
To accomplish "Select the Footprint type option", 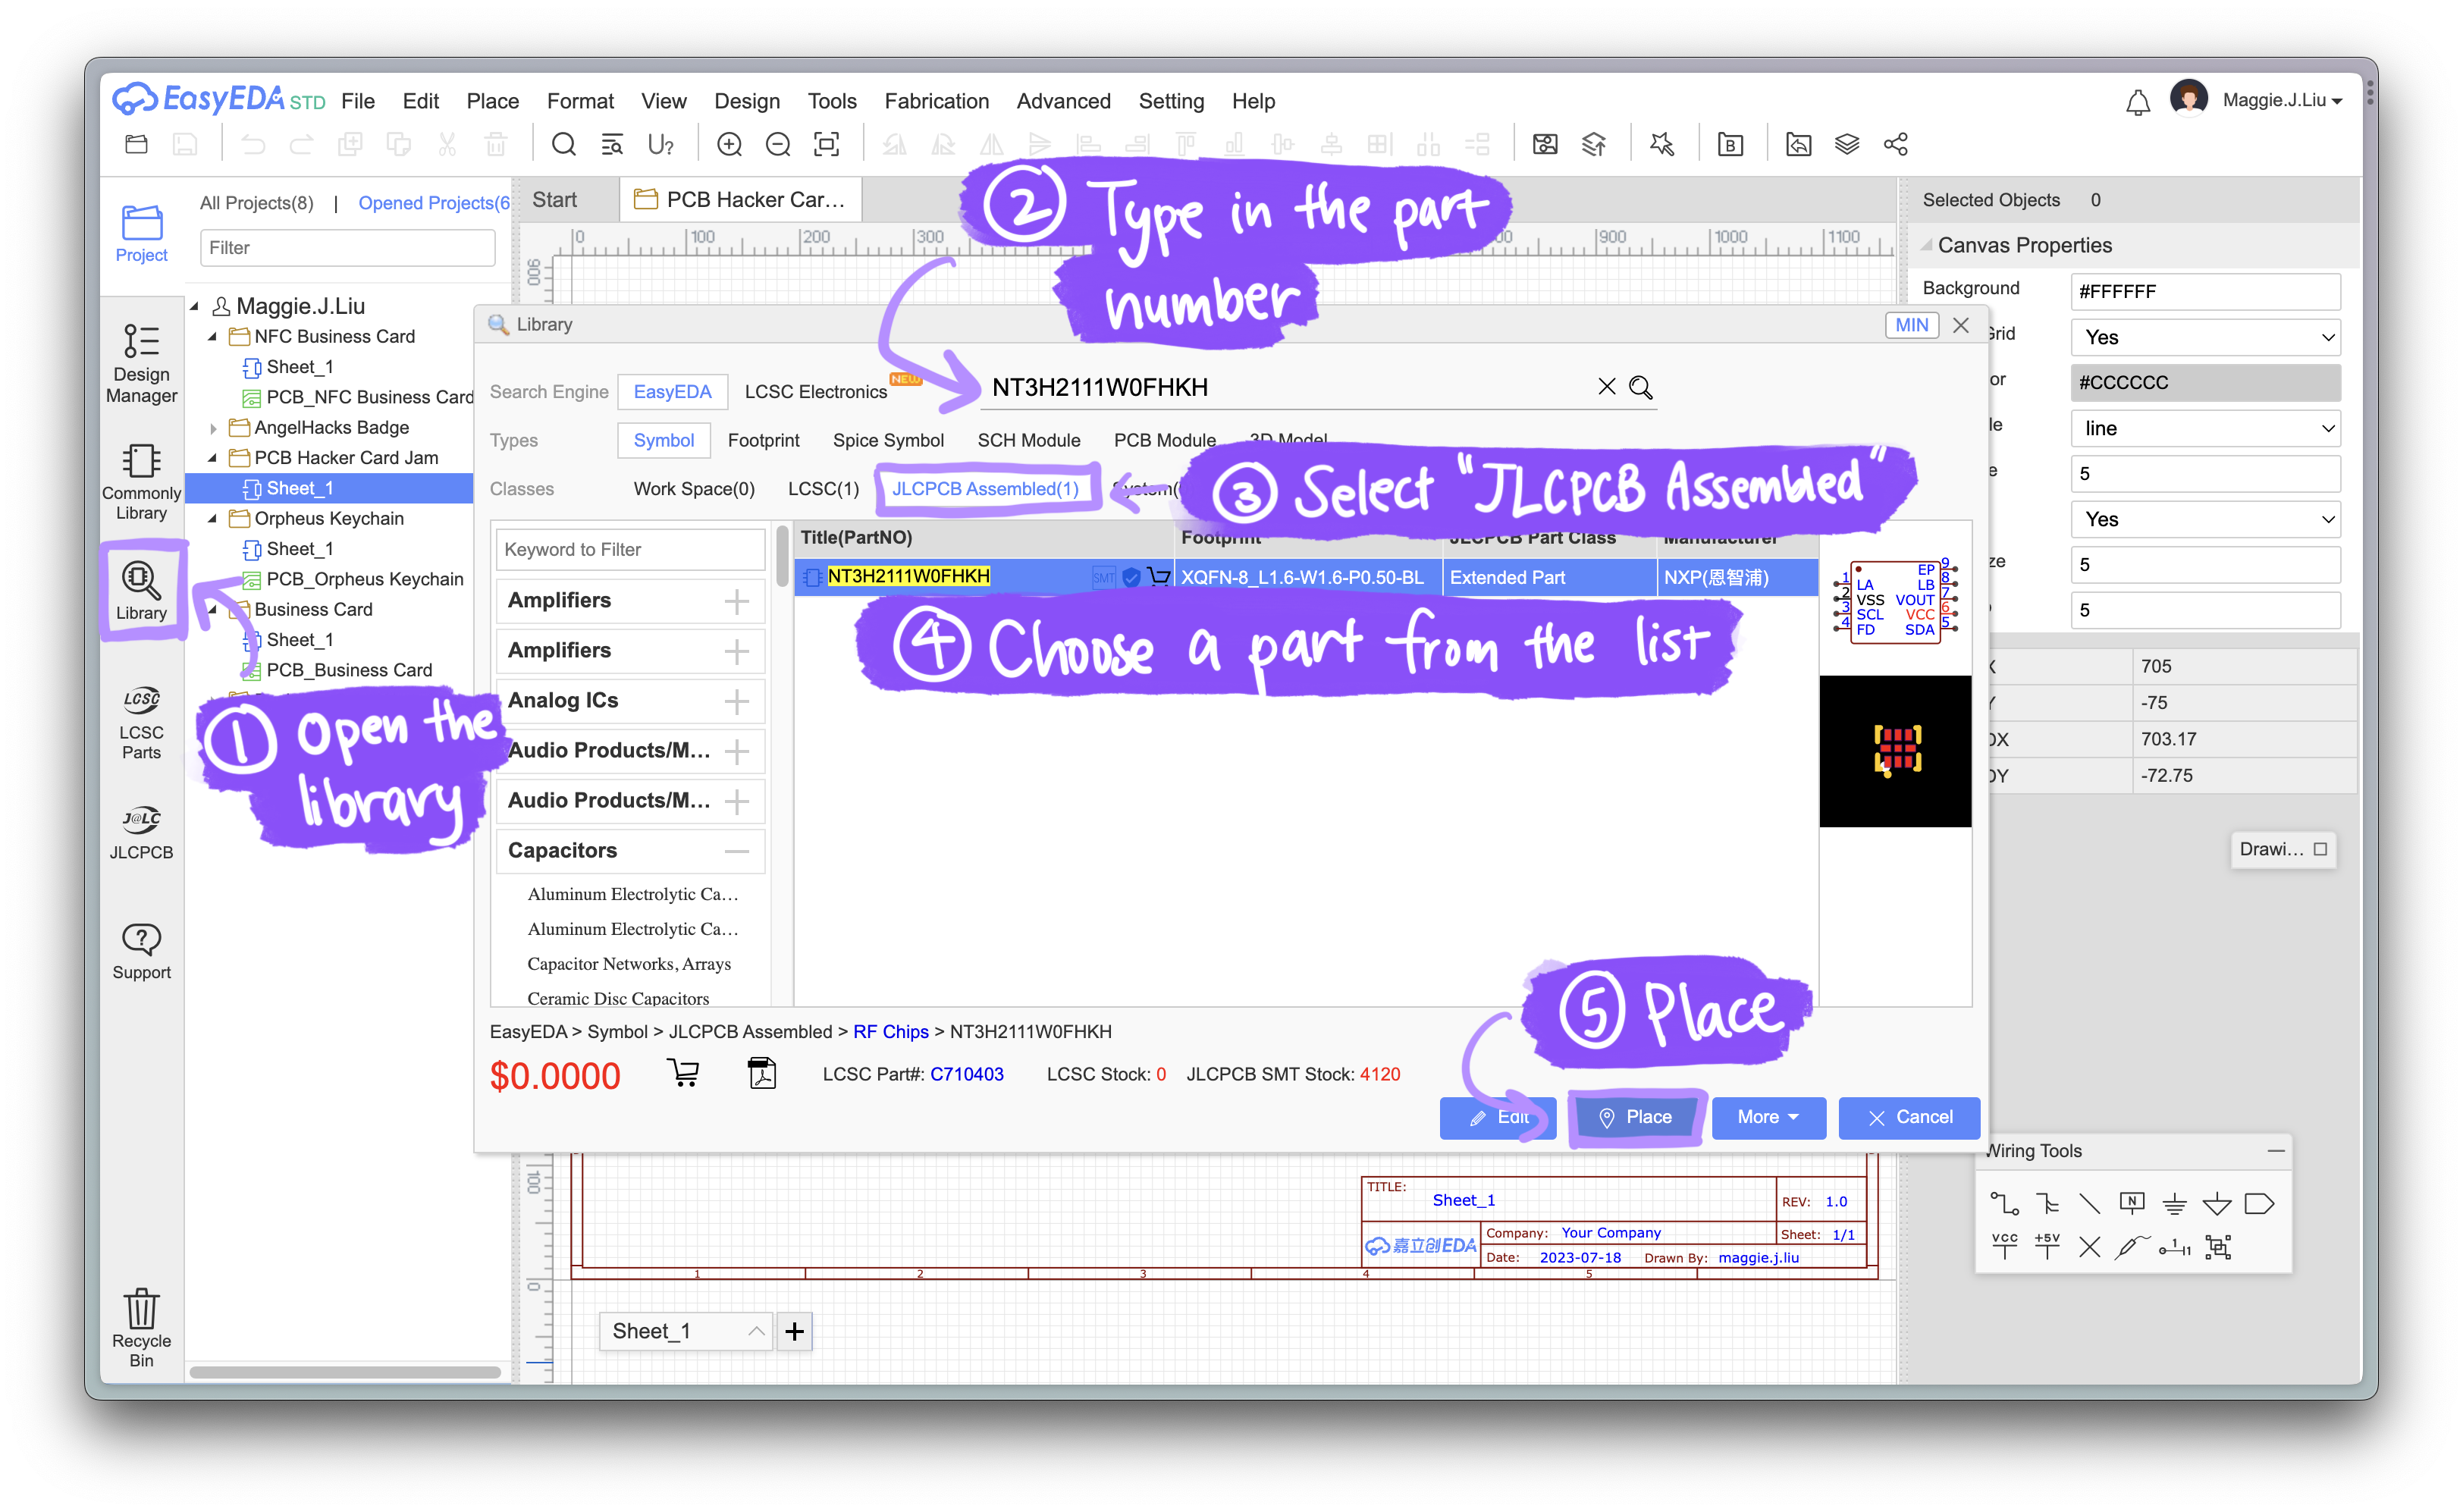I will 763,441.
